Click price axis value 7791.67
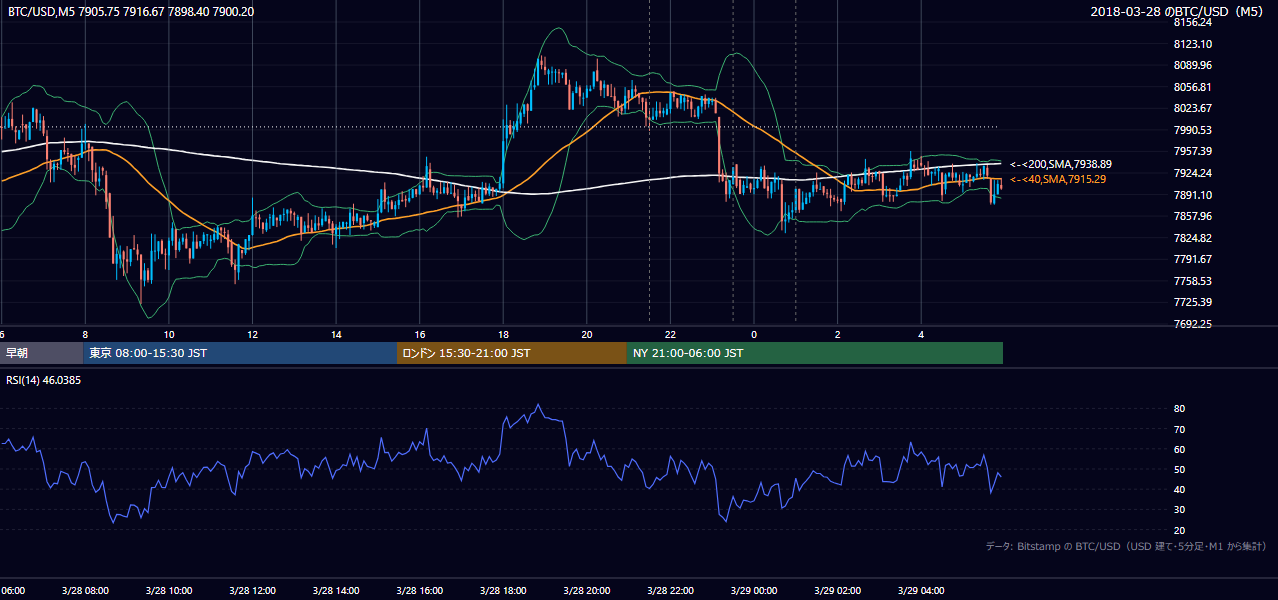The image size is (1278, 600). pos(1193,259)
